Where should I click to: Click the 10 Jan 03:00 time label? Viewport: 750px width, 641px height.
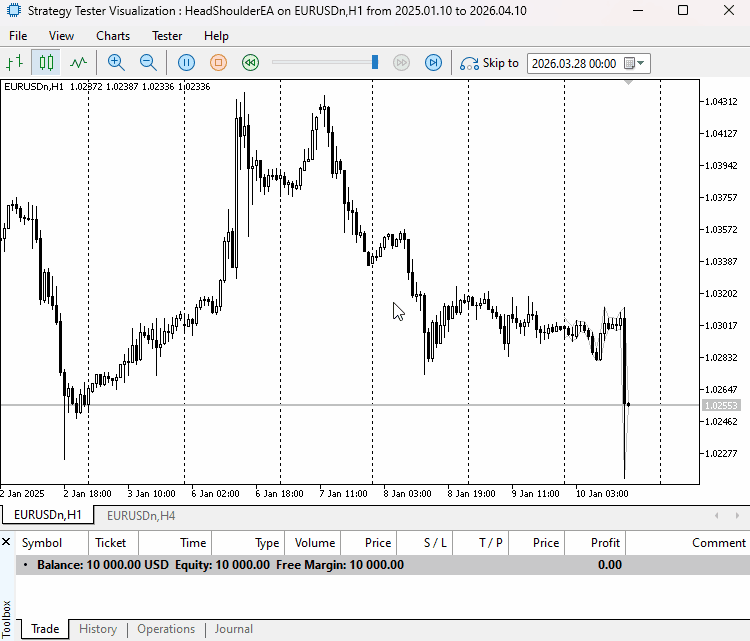click(x=602, y=494)
